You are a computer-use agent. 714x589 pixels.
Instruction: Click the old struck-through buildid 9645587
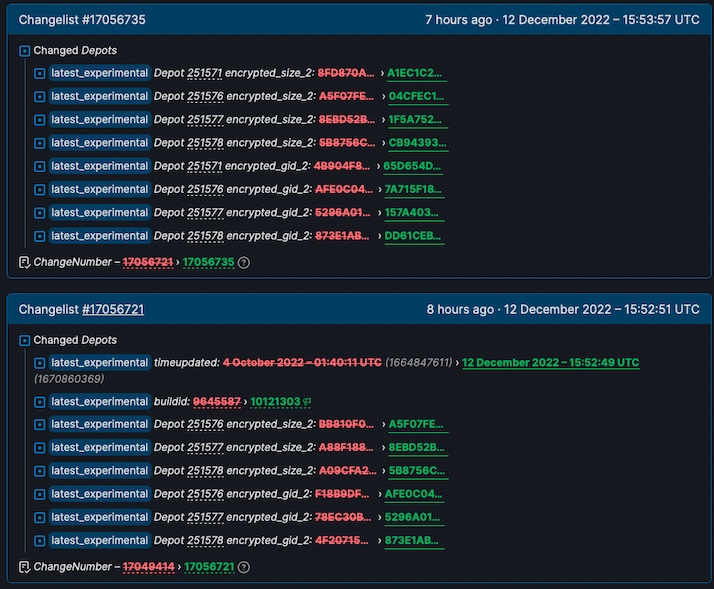click(218, 402)
